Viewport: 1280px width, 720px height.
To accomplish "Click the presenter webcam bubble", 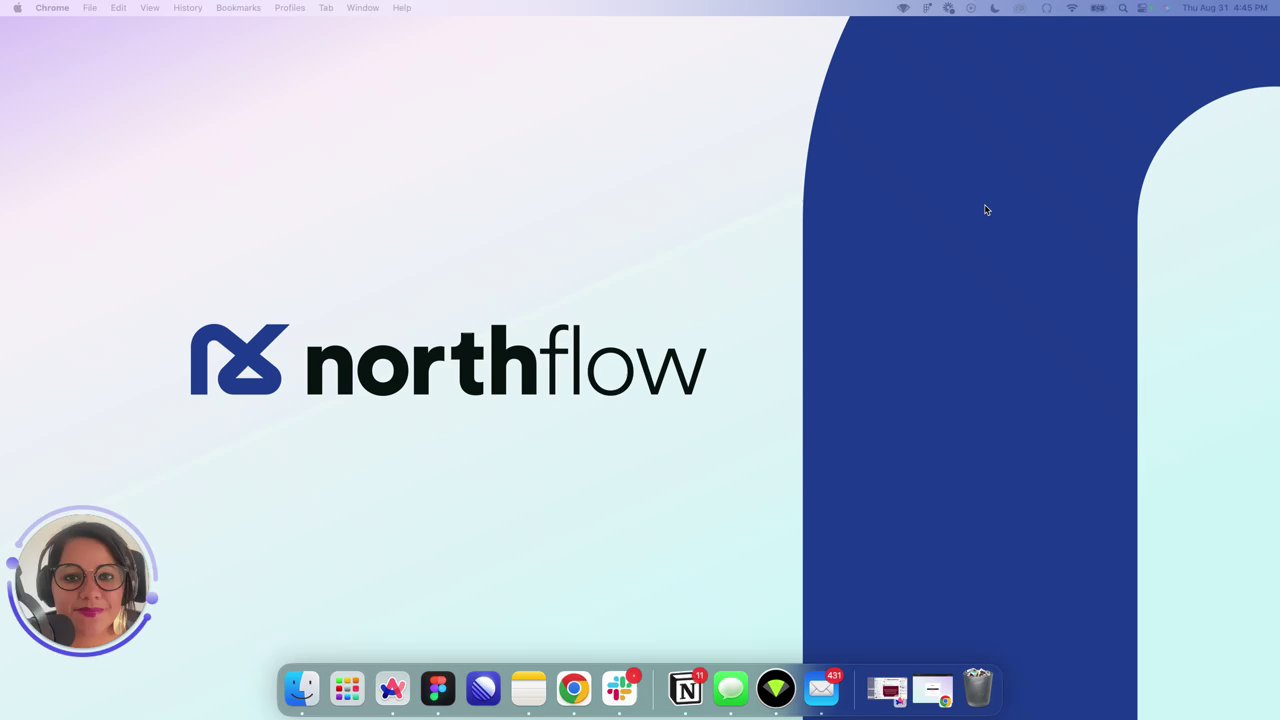I will coord(82,582).
